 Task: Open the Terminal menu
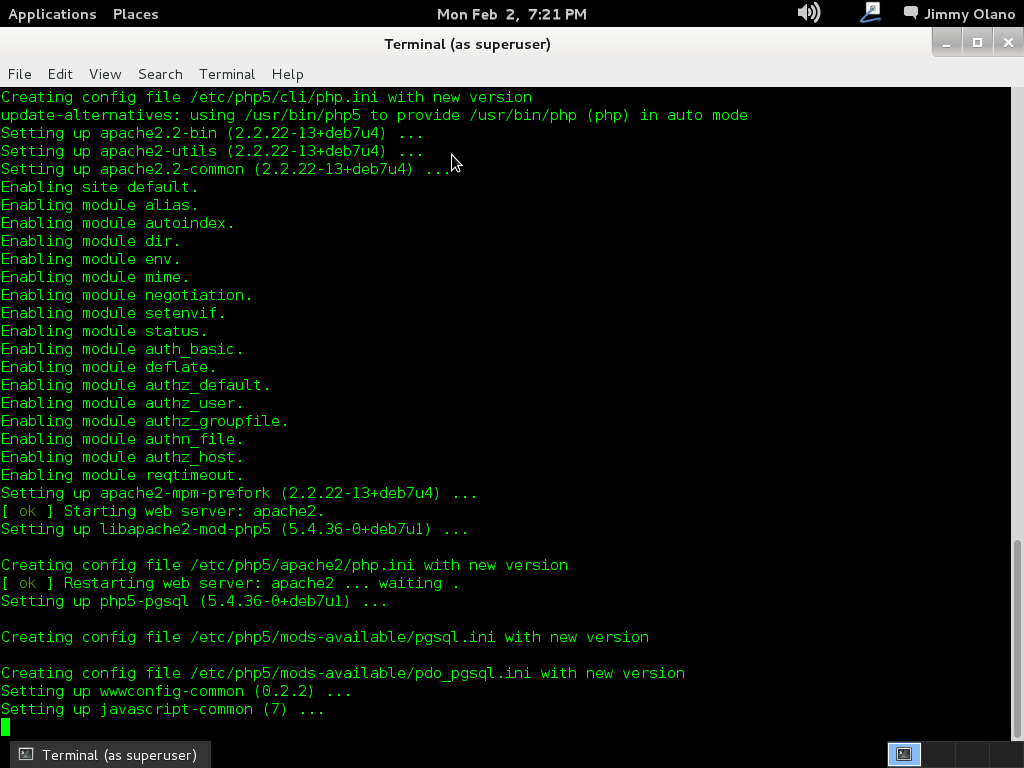(227, 74)
